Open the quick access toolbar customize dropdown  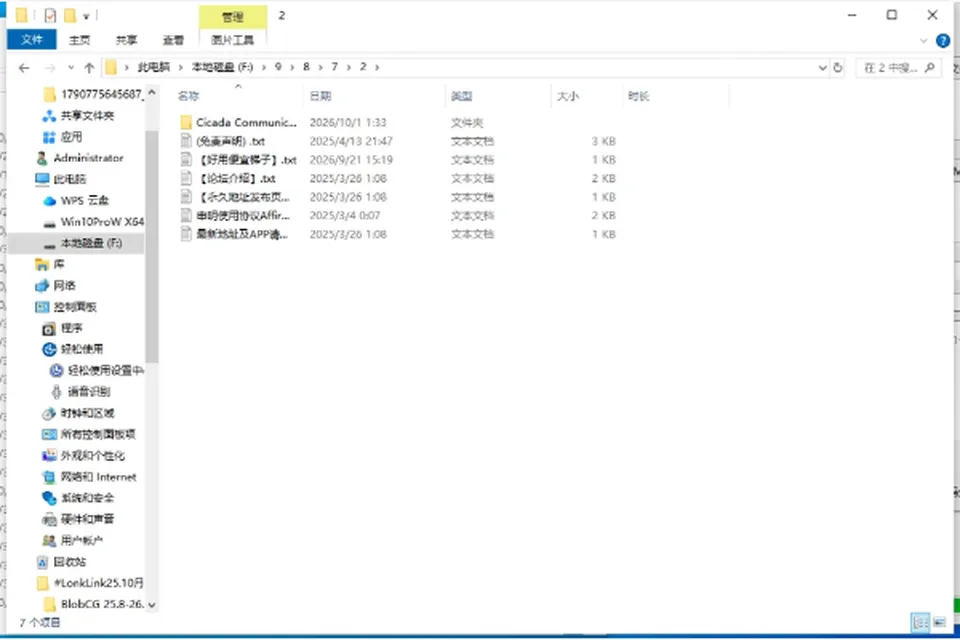pyautogui.click(x=86, y=16)
